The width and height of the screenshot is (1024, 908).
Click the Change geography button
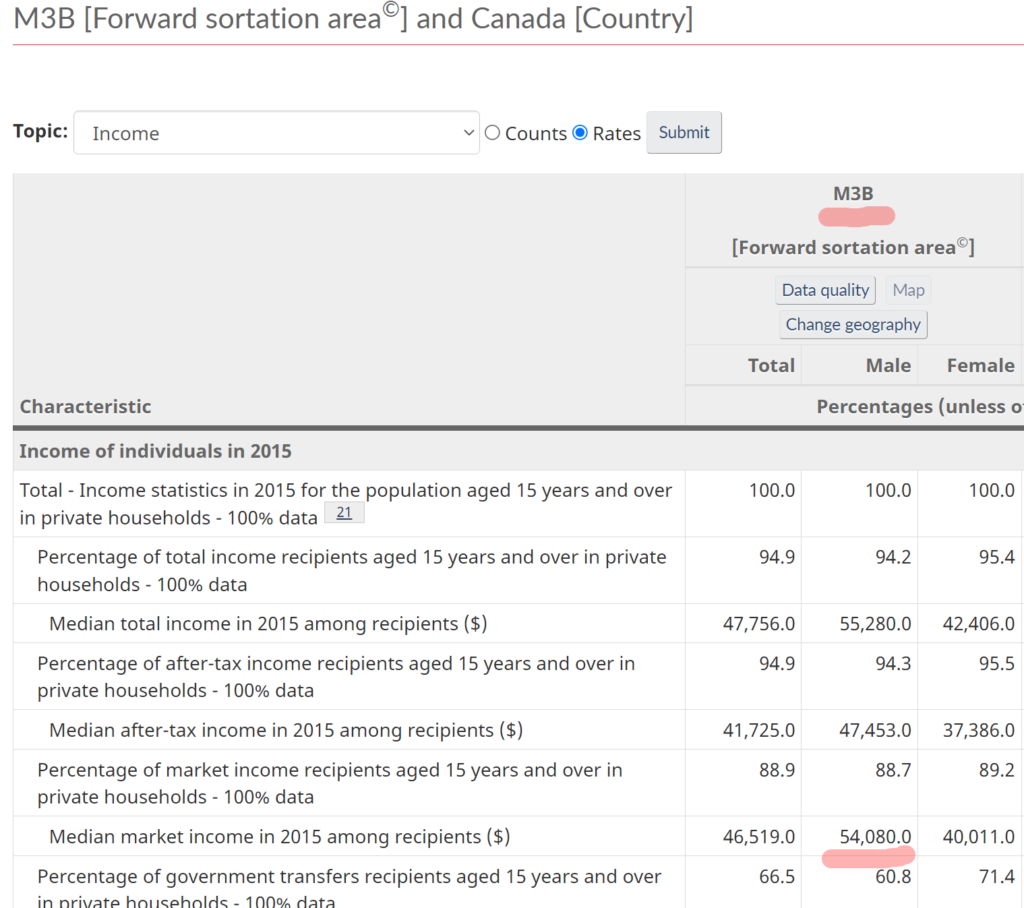coord(853,325)
